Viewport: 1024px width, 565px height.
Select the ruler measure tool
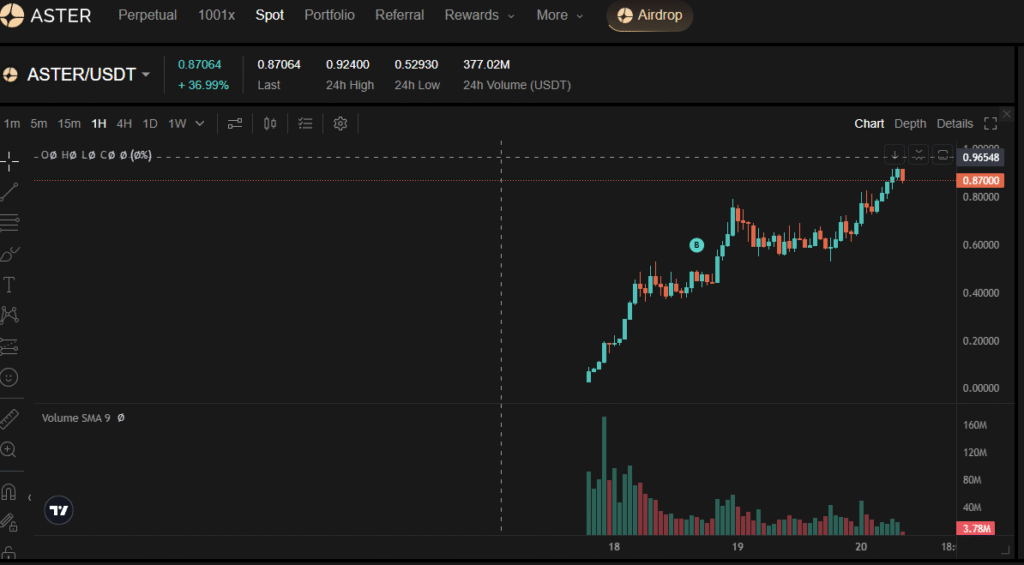pos(9,419)
